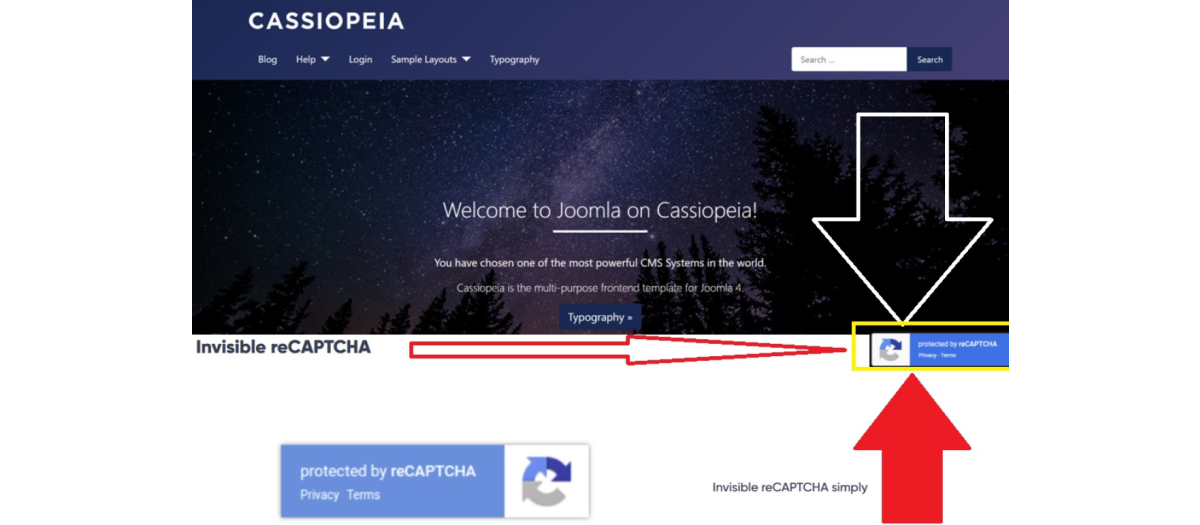Open the Blog menu item
Image resolution: width=1200 pixels, height=525 pixels.
click(x=267, y=60)
